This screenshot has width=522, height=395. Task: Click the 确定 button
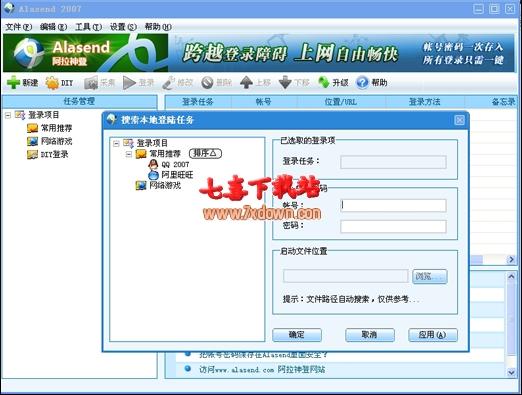click(x=297, y=335)
